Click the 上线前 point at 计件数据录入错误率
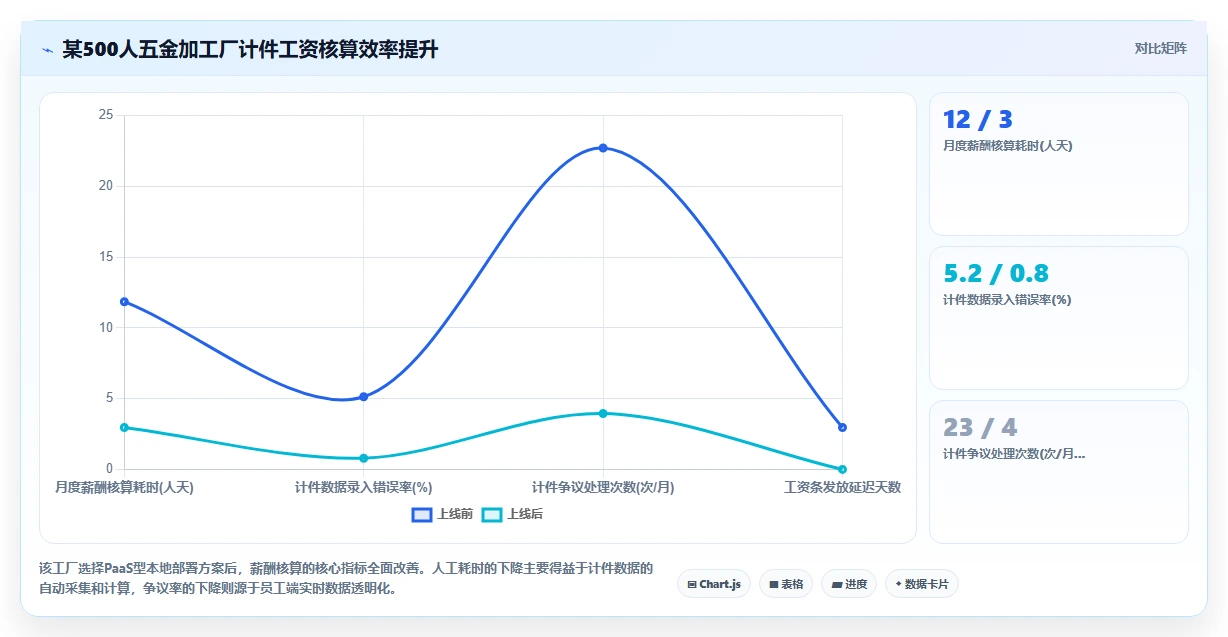Image resolution: width=1228 pixels, height=637 pixels. (x=363, y=397)
